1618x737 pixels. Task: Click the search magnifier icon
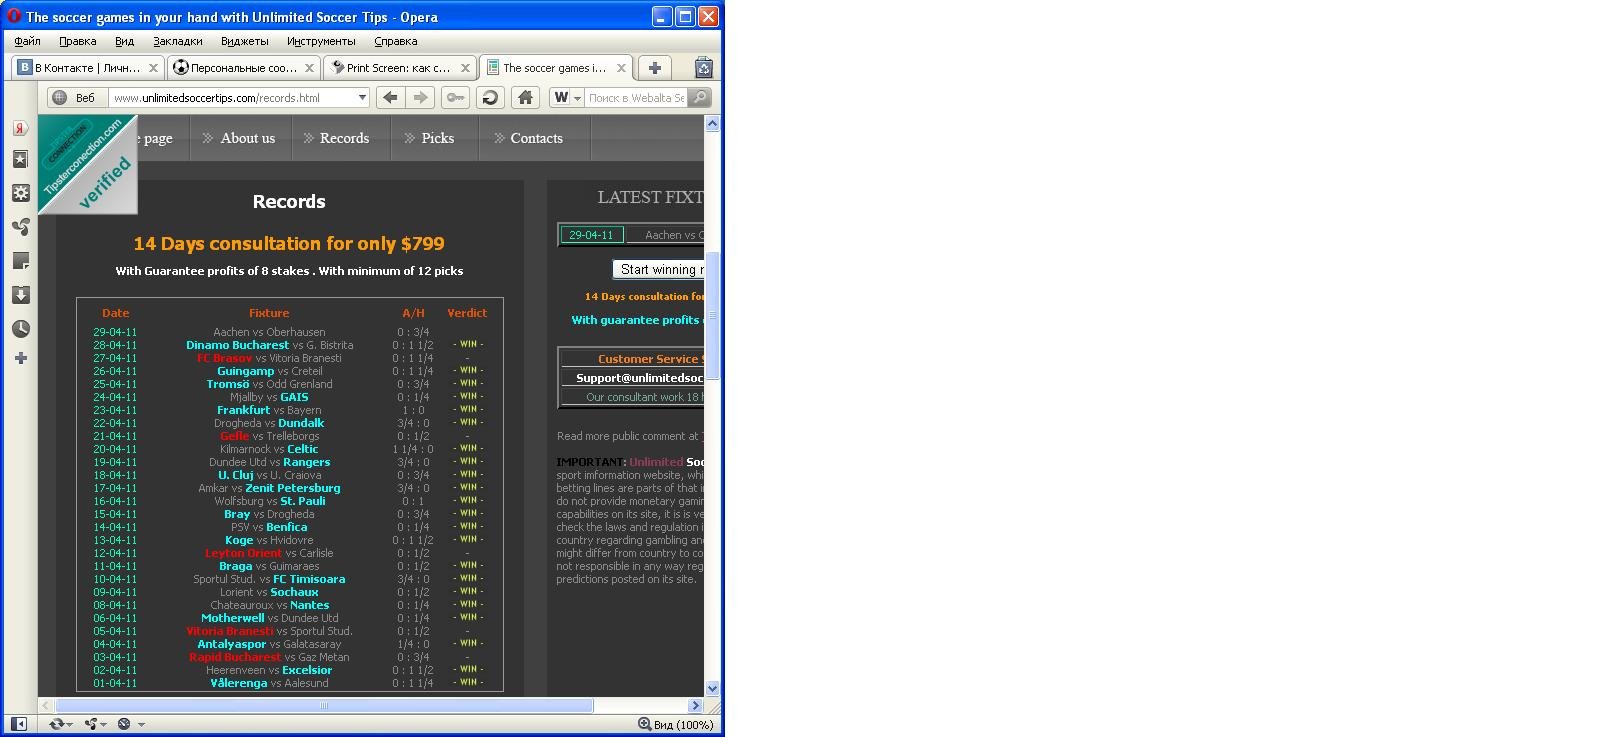tap(700, 97)
